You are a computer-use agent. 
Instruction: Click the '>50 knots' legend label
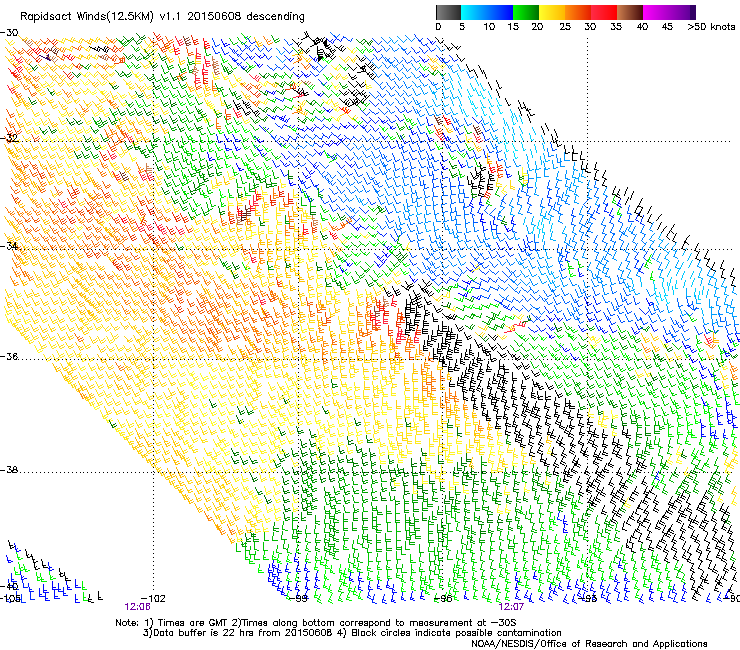coord(711,27)
